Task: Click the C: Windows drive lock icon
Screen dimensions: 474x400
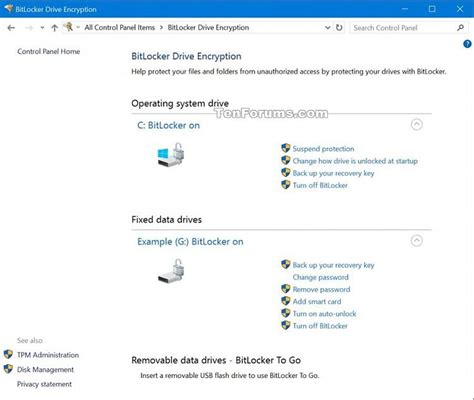Action: click(171, 155)
